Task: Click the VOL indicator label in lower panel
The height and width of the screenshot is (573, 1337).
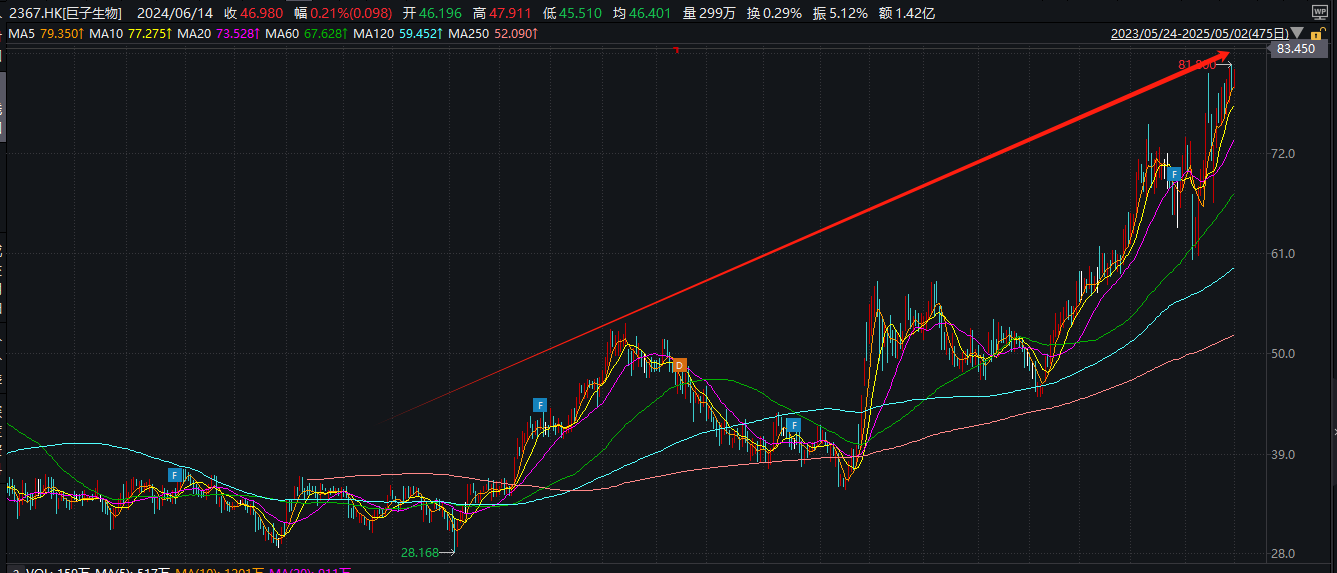Action: pyautogui.click(x=40, y=570)
